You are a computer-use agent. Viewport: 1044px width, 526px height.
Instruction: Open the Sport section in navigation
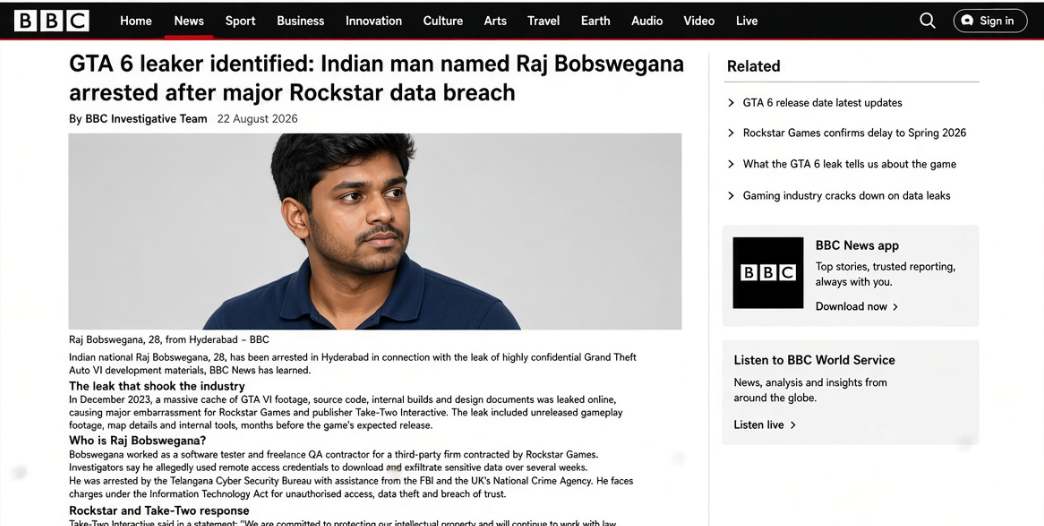pyautogui.click(x=240, y=21)
